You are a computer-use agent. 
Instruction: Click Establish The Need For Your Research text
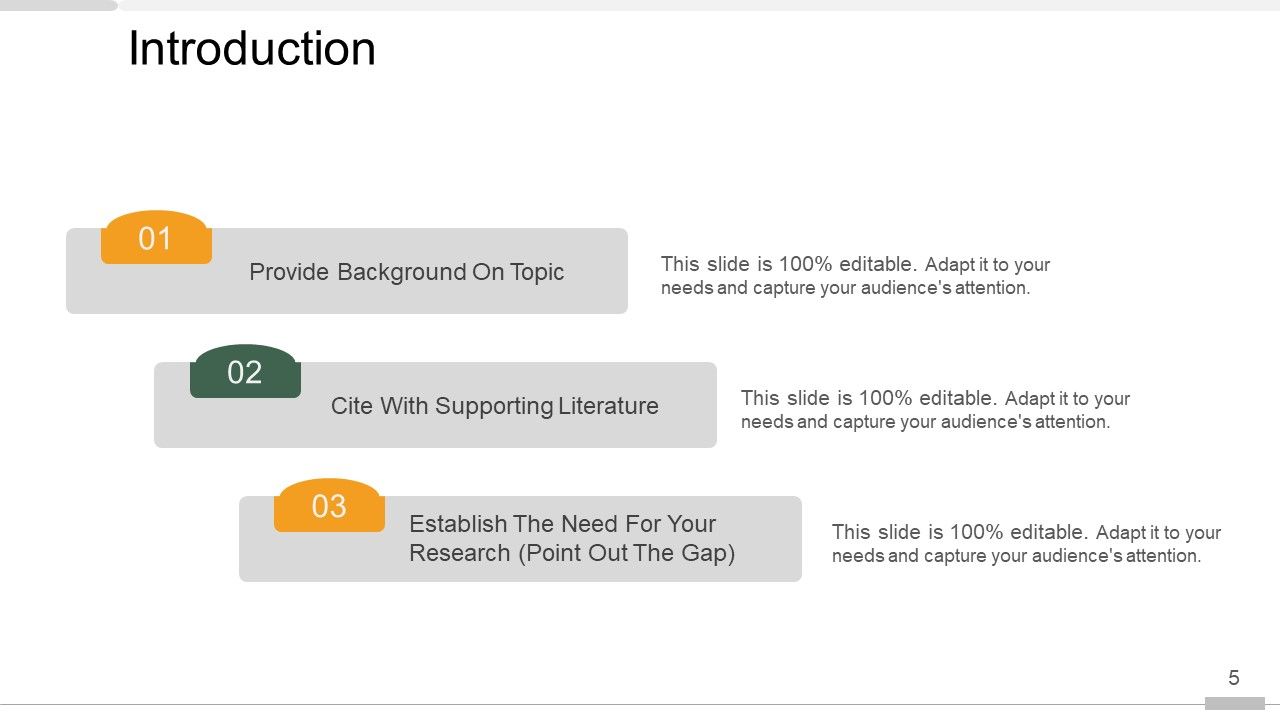[x=562, y=524]
